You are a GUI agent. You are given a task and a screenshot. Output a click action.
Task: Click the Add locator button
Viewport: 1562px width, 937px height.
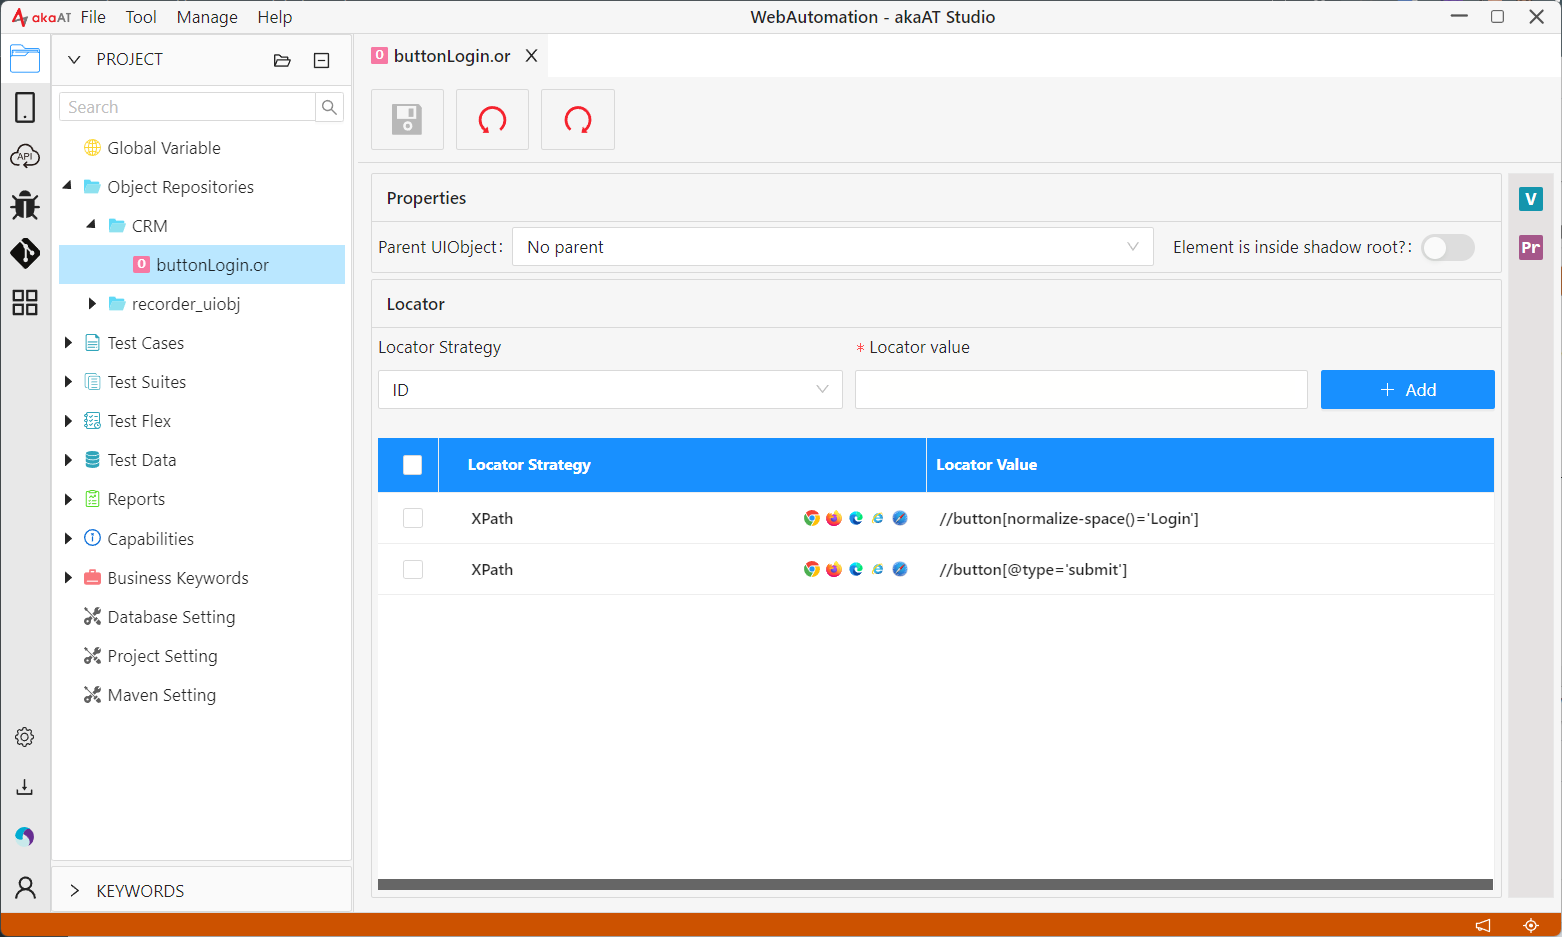[x=1407, y=390]
